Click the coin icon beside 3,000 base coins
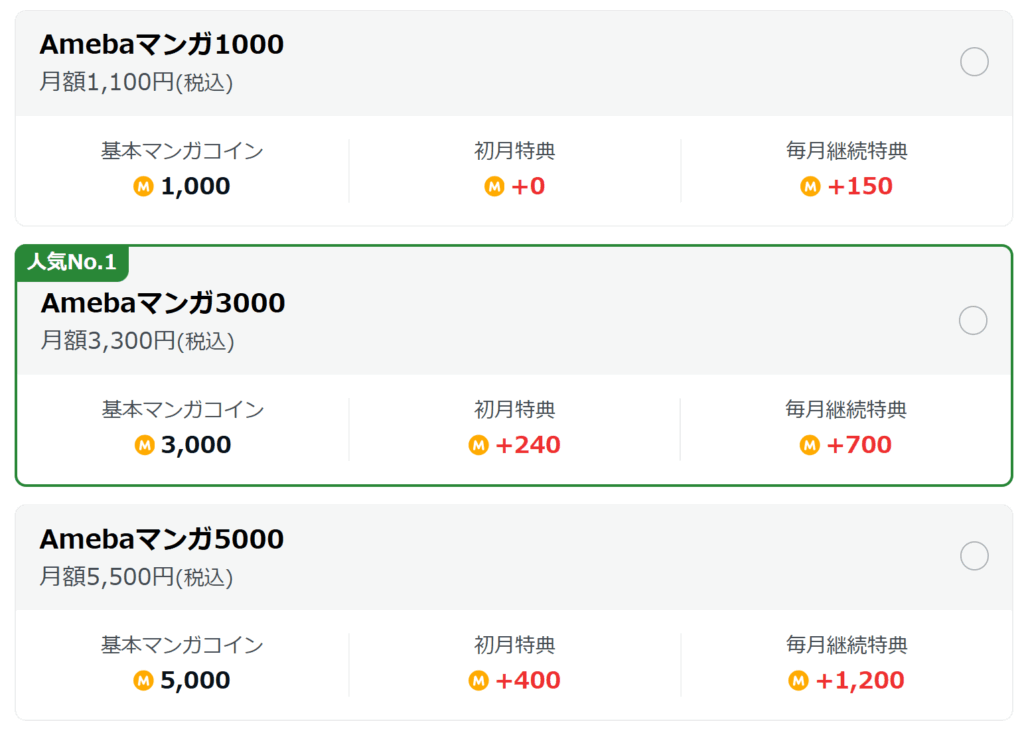This screenshot has height=731, width=1024. [144, 445]
